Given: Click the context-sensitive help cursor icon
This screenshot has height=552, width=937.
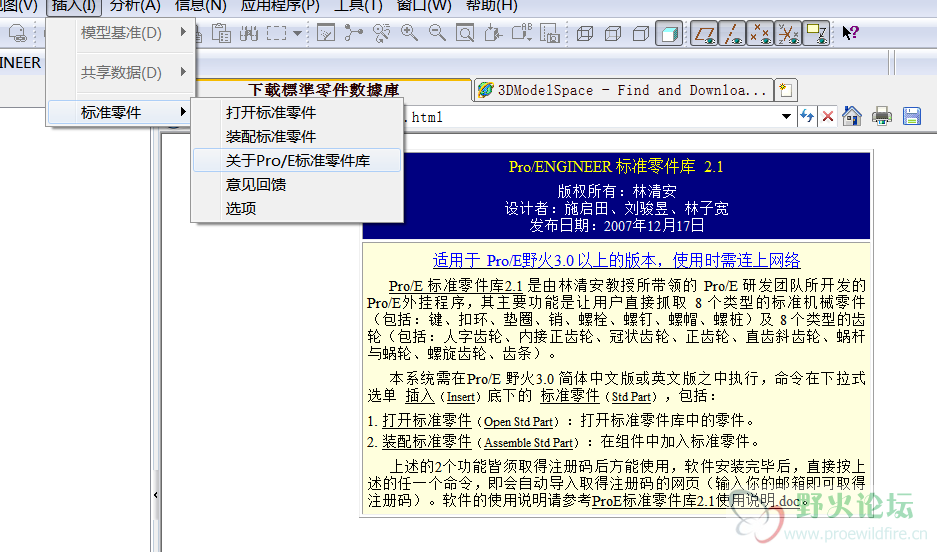Looking at the screenshot, I should pos(850,33).
